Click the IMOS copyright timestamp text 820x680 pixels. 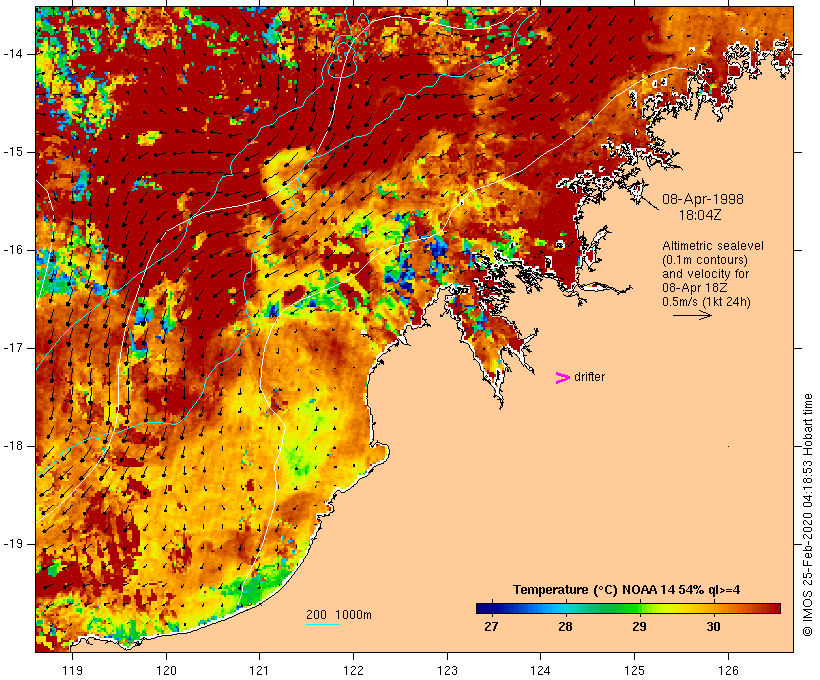(x=807, y=515)
